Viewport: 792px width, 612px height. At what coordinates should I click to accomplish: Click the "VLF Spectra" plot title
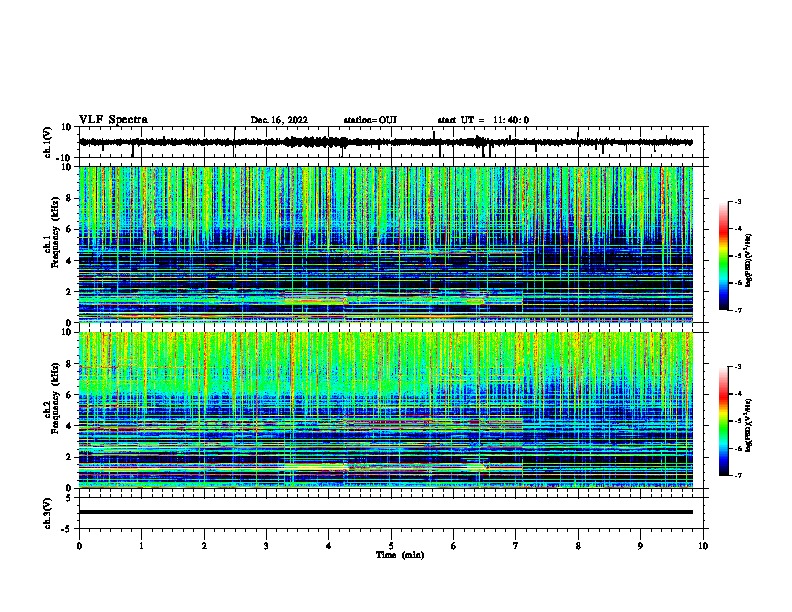click(x=113, y=120)
